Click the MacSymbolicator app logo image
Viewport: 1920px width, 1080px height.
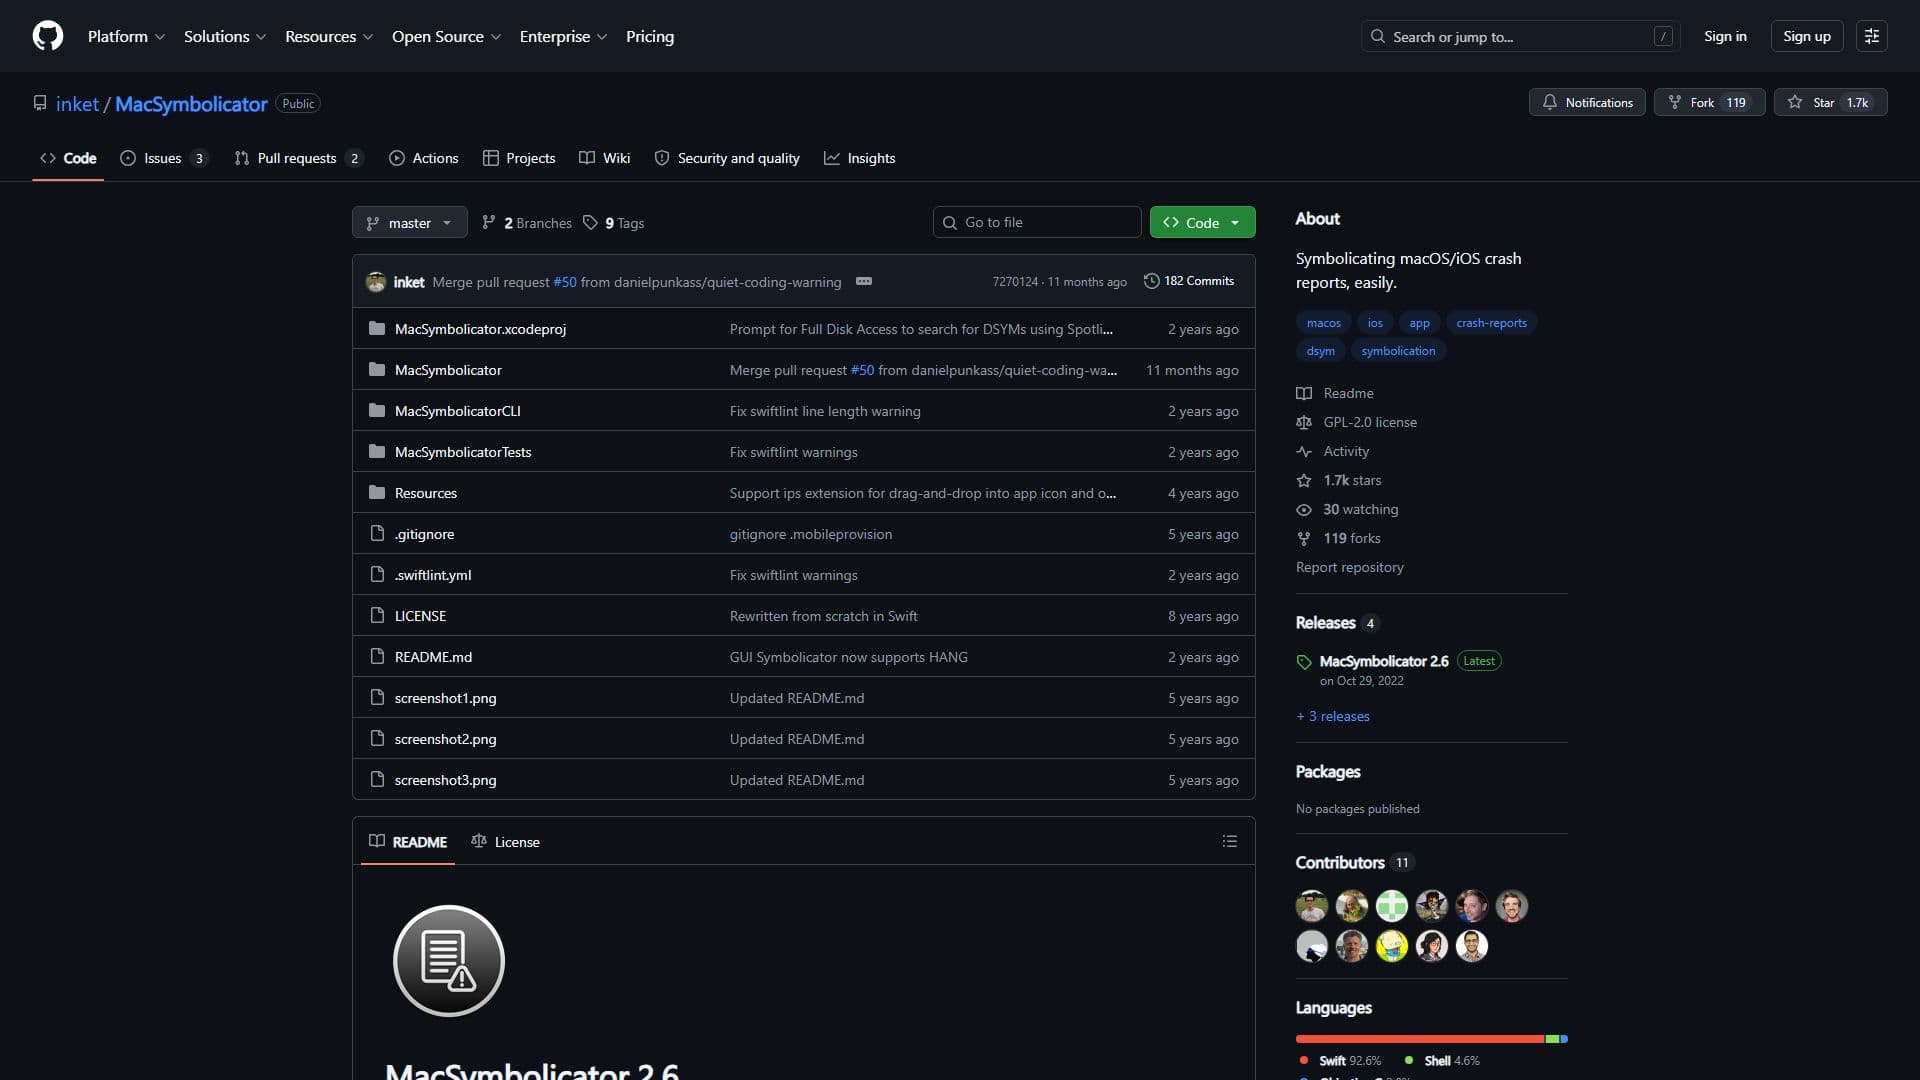pyautogui.click(x=449, y=961)
